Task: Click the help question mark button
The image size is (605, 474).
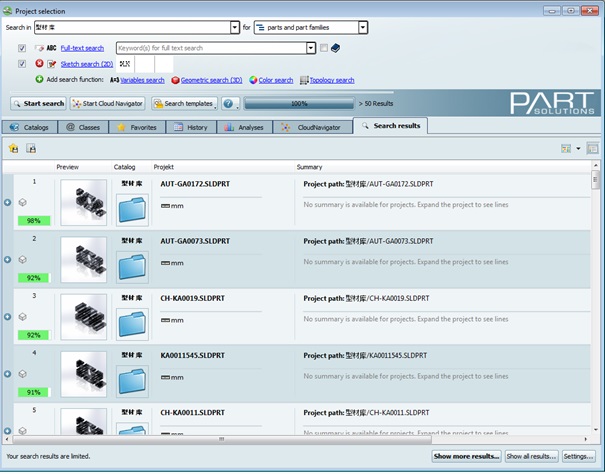Action: [229, 103]
